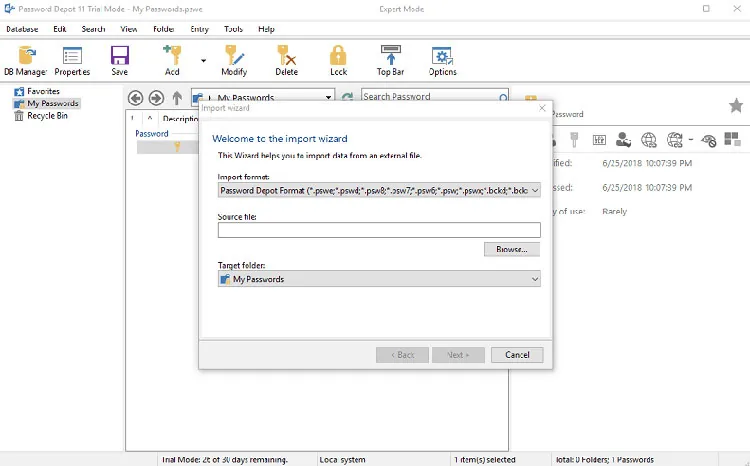Viewport: 750px width, 466px height.
Task: Click the Back button in wizard
Action: pyautogui.click(x=402, y=355)
